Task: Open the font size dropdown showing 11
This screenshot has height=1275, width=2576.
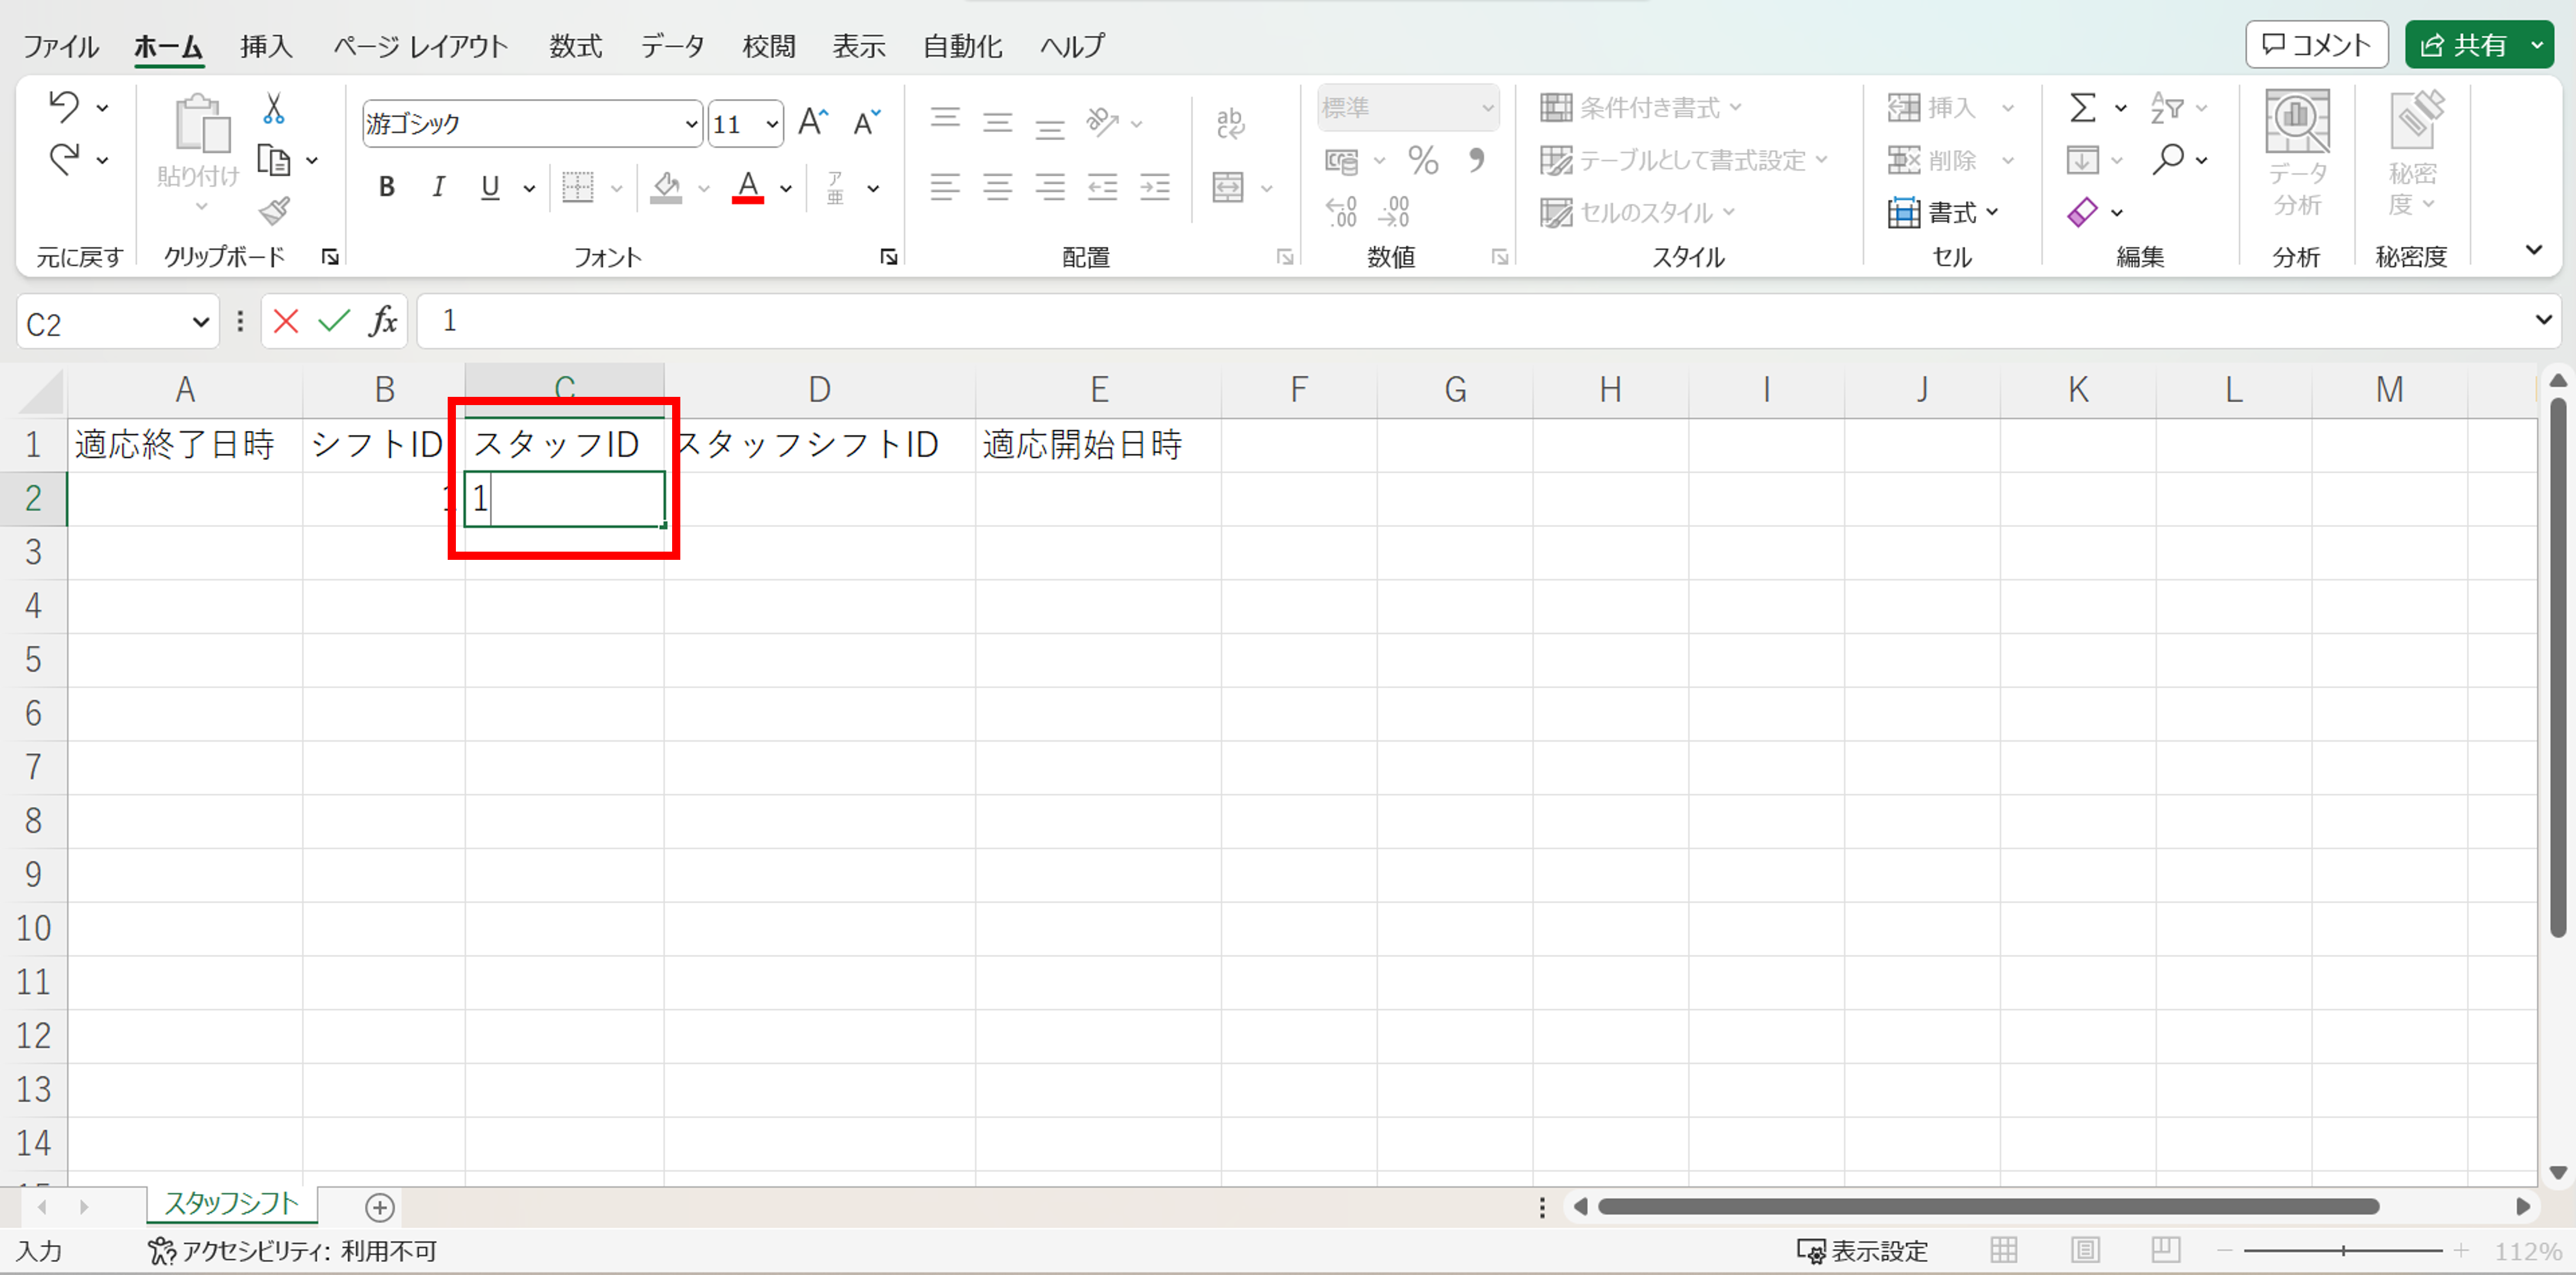Action: [x=772, y=124]
